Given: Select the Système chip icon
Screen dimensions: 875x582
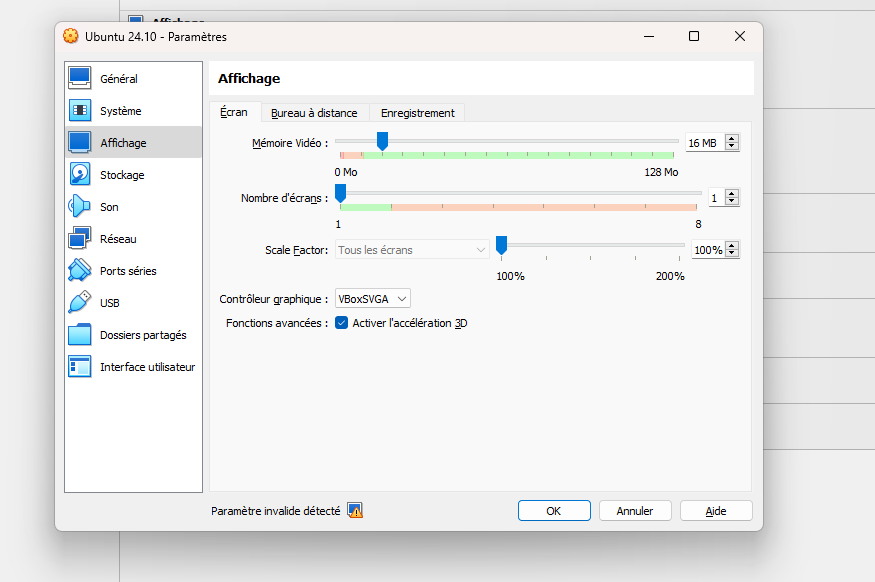Looking at the screenshot, I should [80, 110].
